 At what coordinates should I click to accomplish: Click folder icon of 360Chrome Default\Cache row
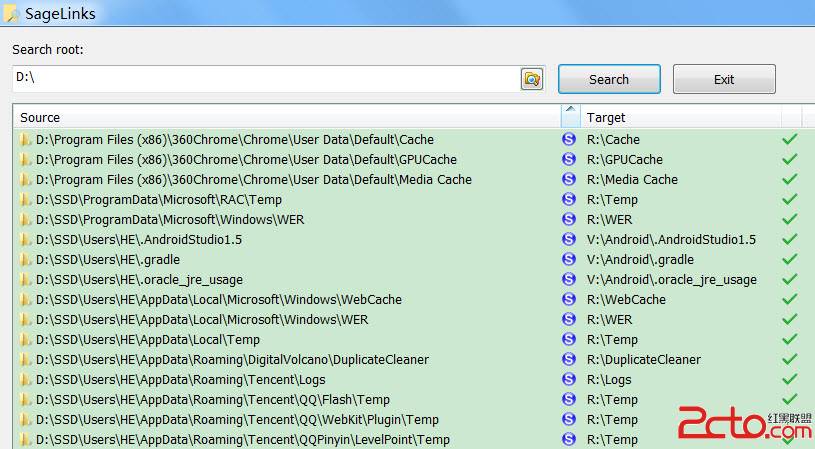[24, 140]
